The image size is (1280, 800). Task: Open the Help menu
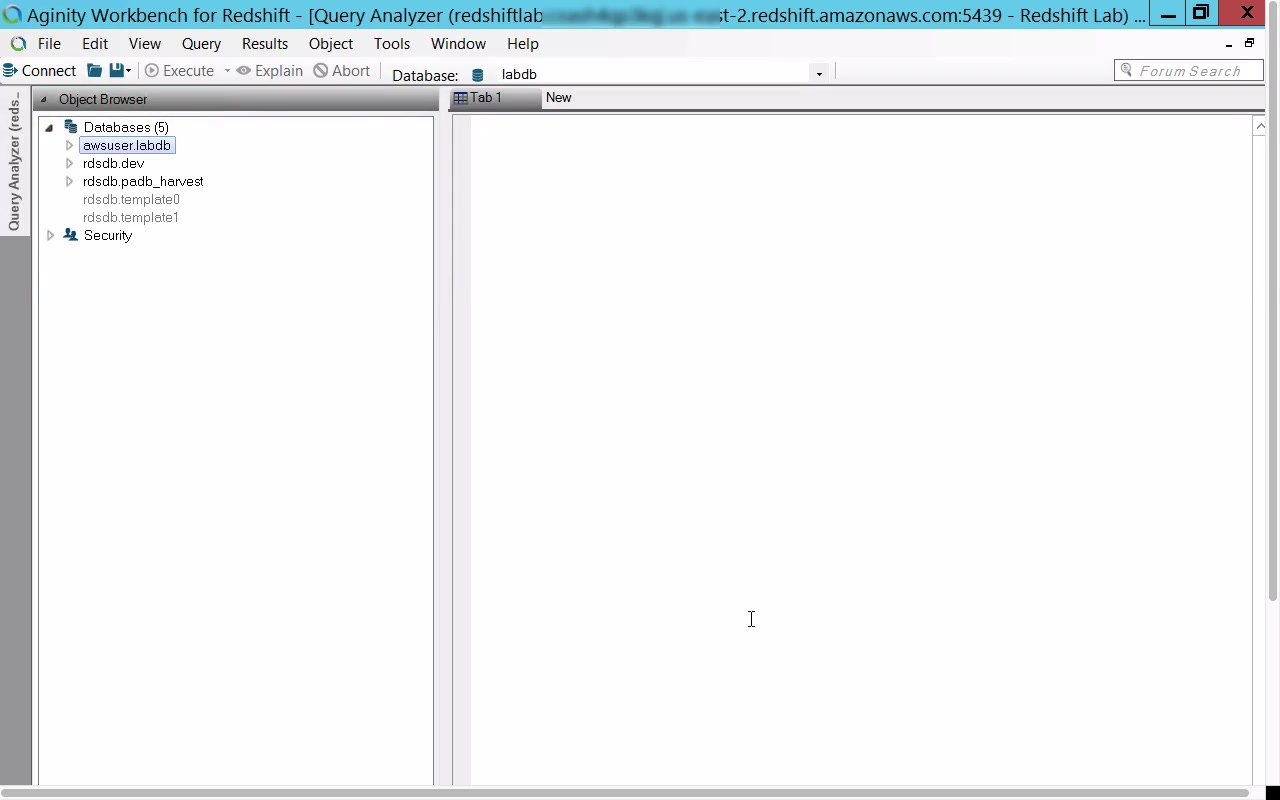pos(523,44)
